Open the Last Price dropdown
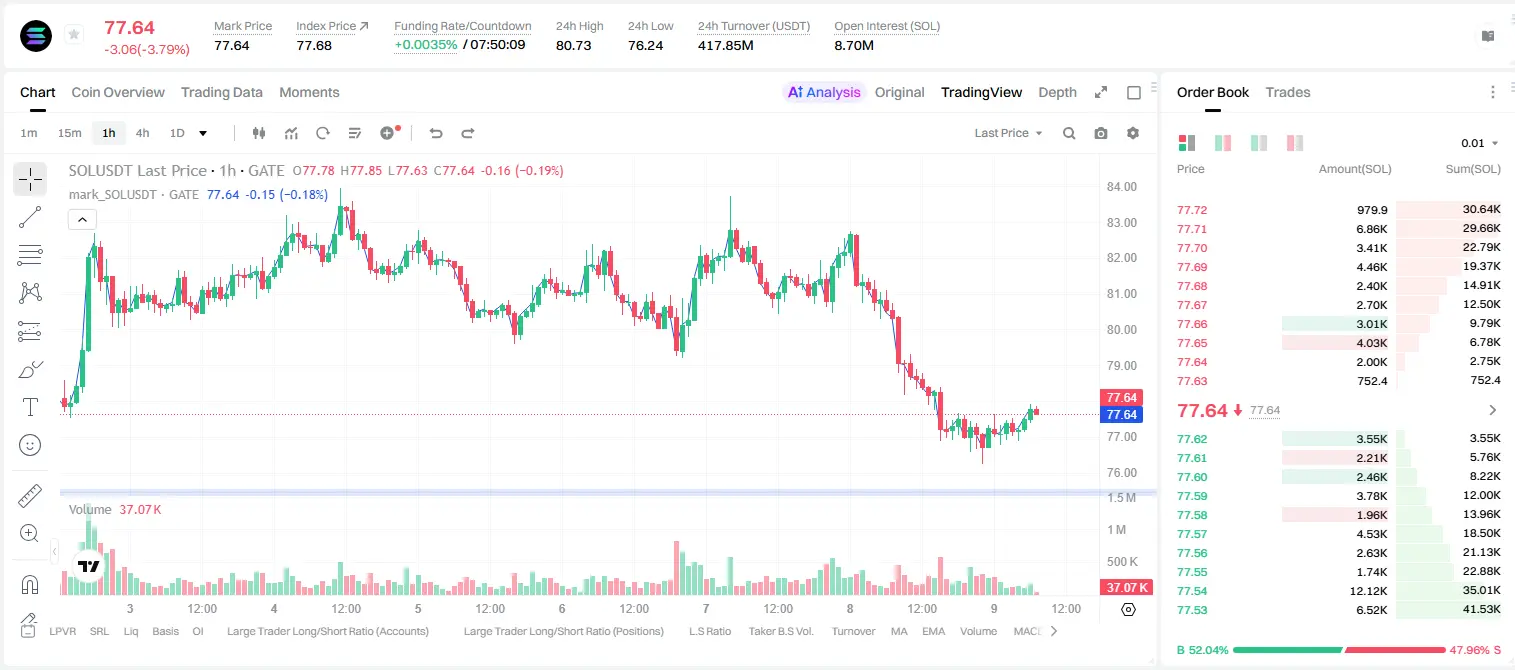The height and width of the screenshot is (670, 1515). click(x=1008, y=133)
